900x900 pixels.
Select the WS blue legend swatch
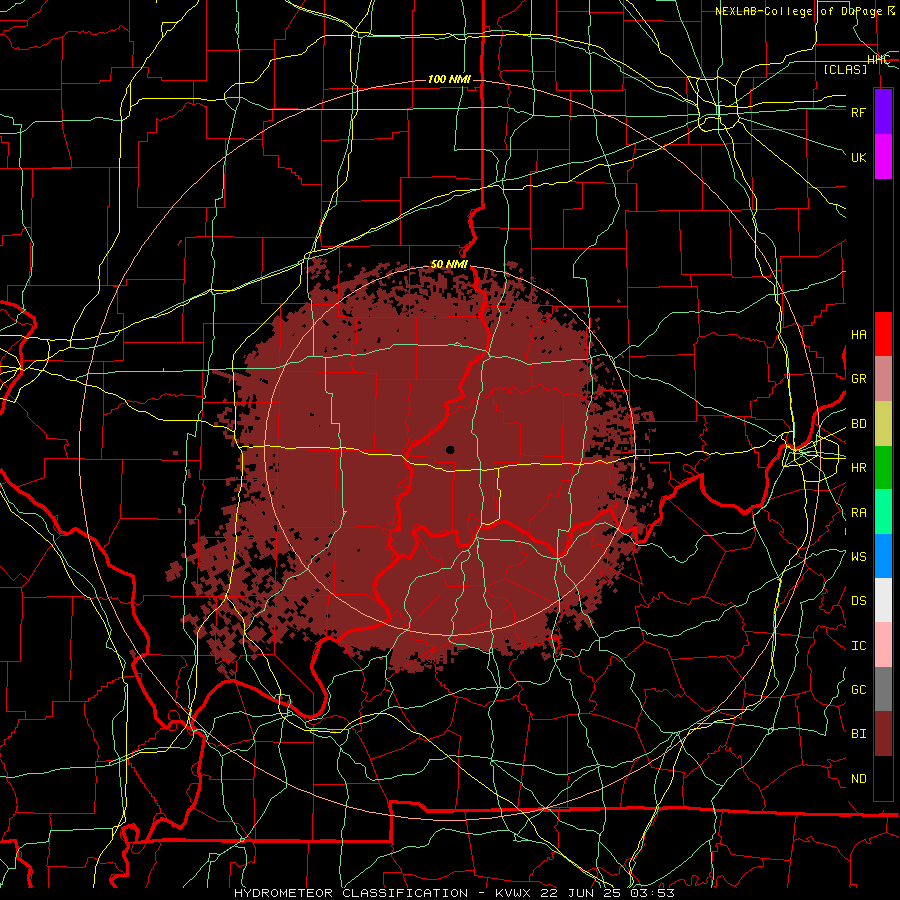pos(883,556)
